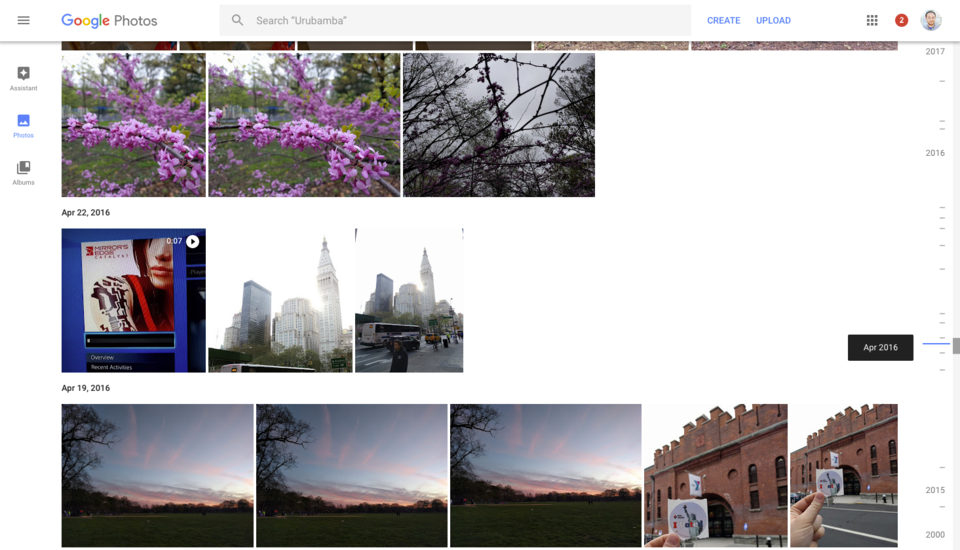The width and height of the screenshot is (960, 550).
Task: Open the account profile avatar
Action: pyautogui.click(x=931, y=20)
